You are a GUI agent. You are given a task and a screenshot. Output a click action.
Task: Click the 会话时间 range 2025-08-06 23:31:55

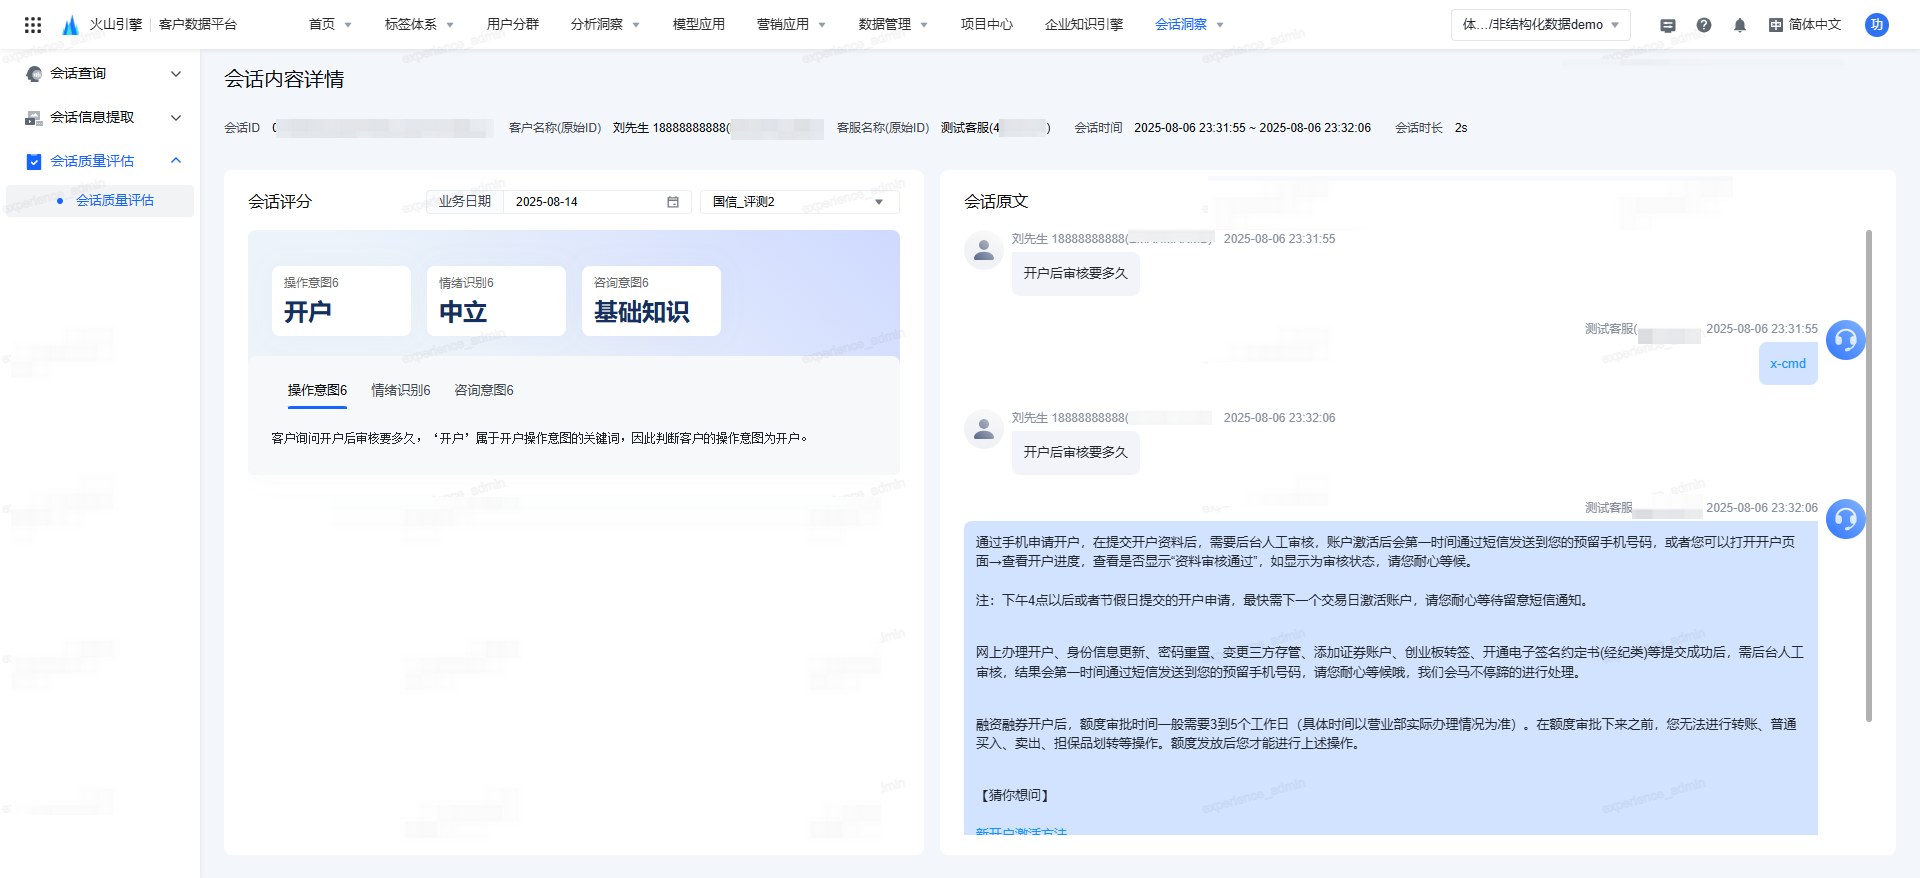click(1252, 128)
